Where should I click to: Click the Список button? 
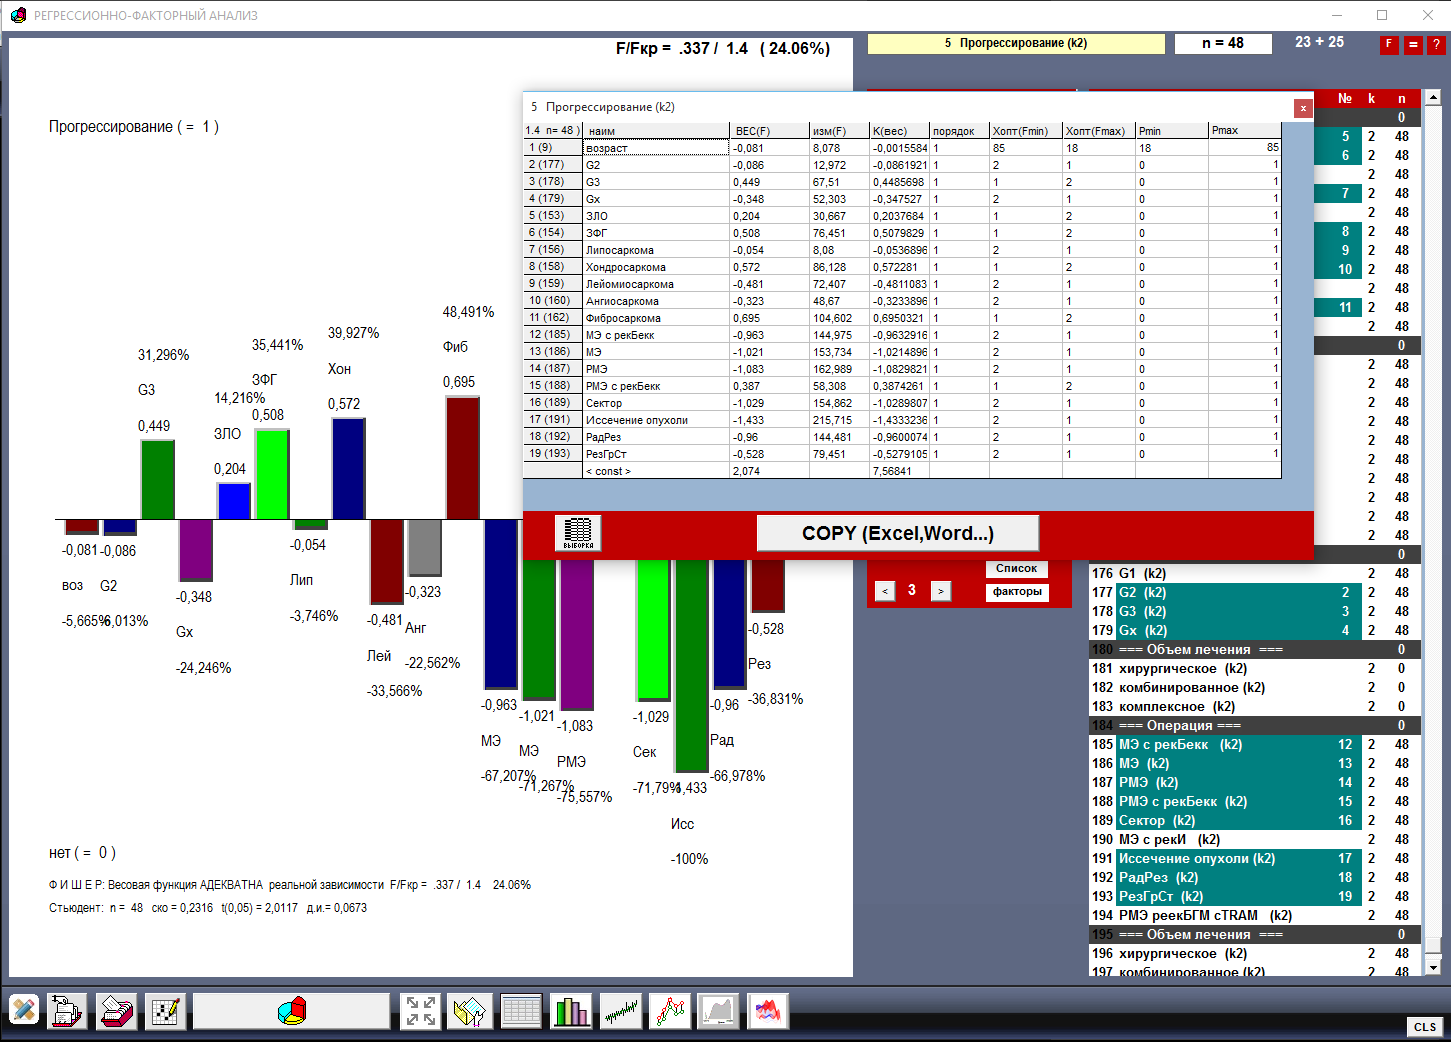pyautogui.click(x=1016, y=569)
